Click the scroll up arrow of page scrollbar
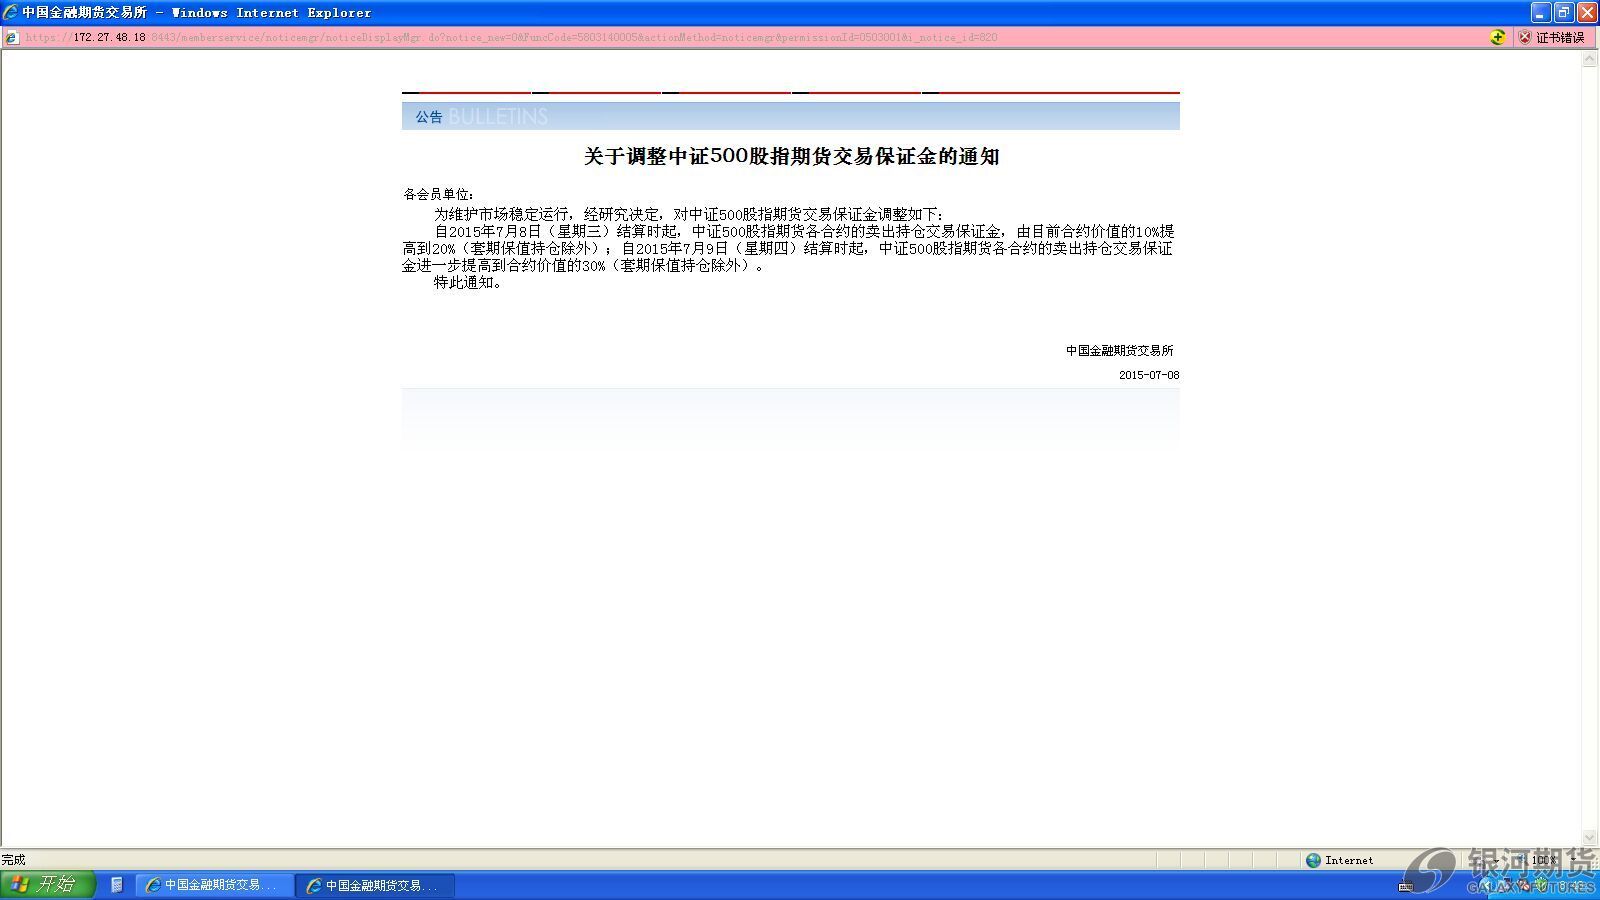 pyautogui.click(x=1590, y=59)
